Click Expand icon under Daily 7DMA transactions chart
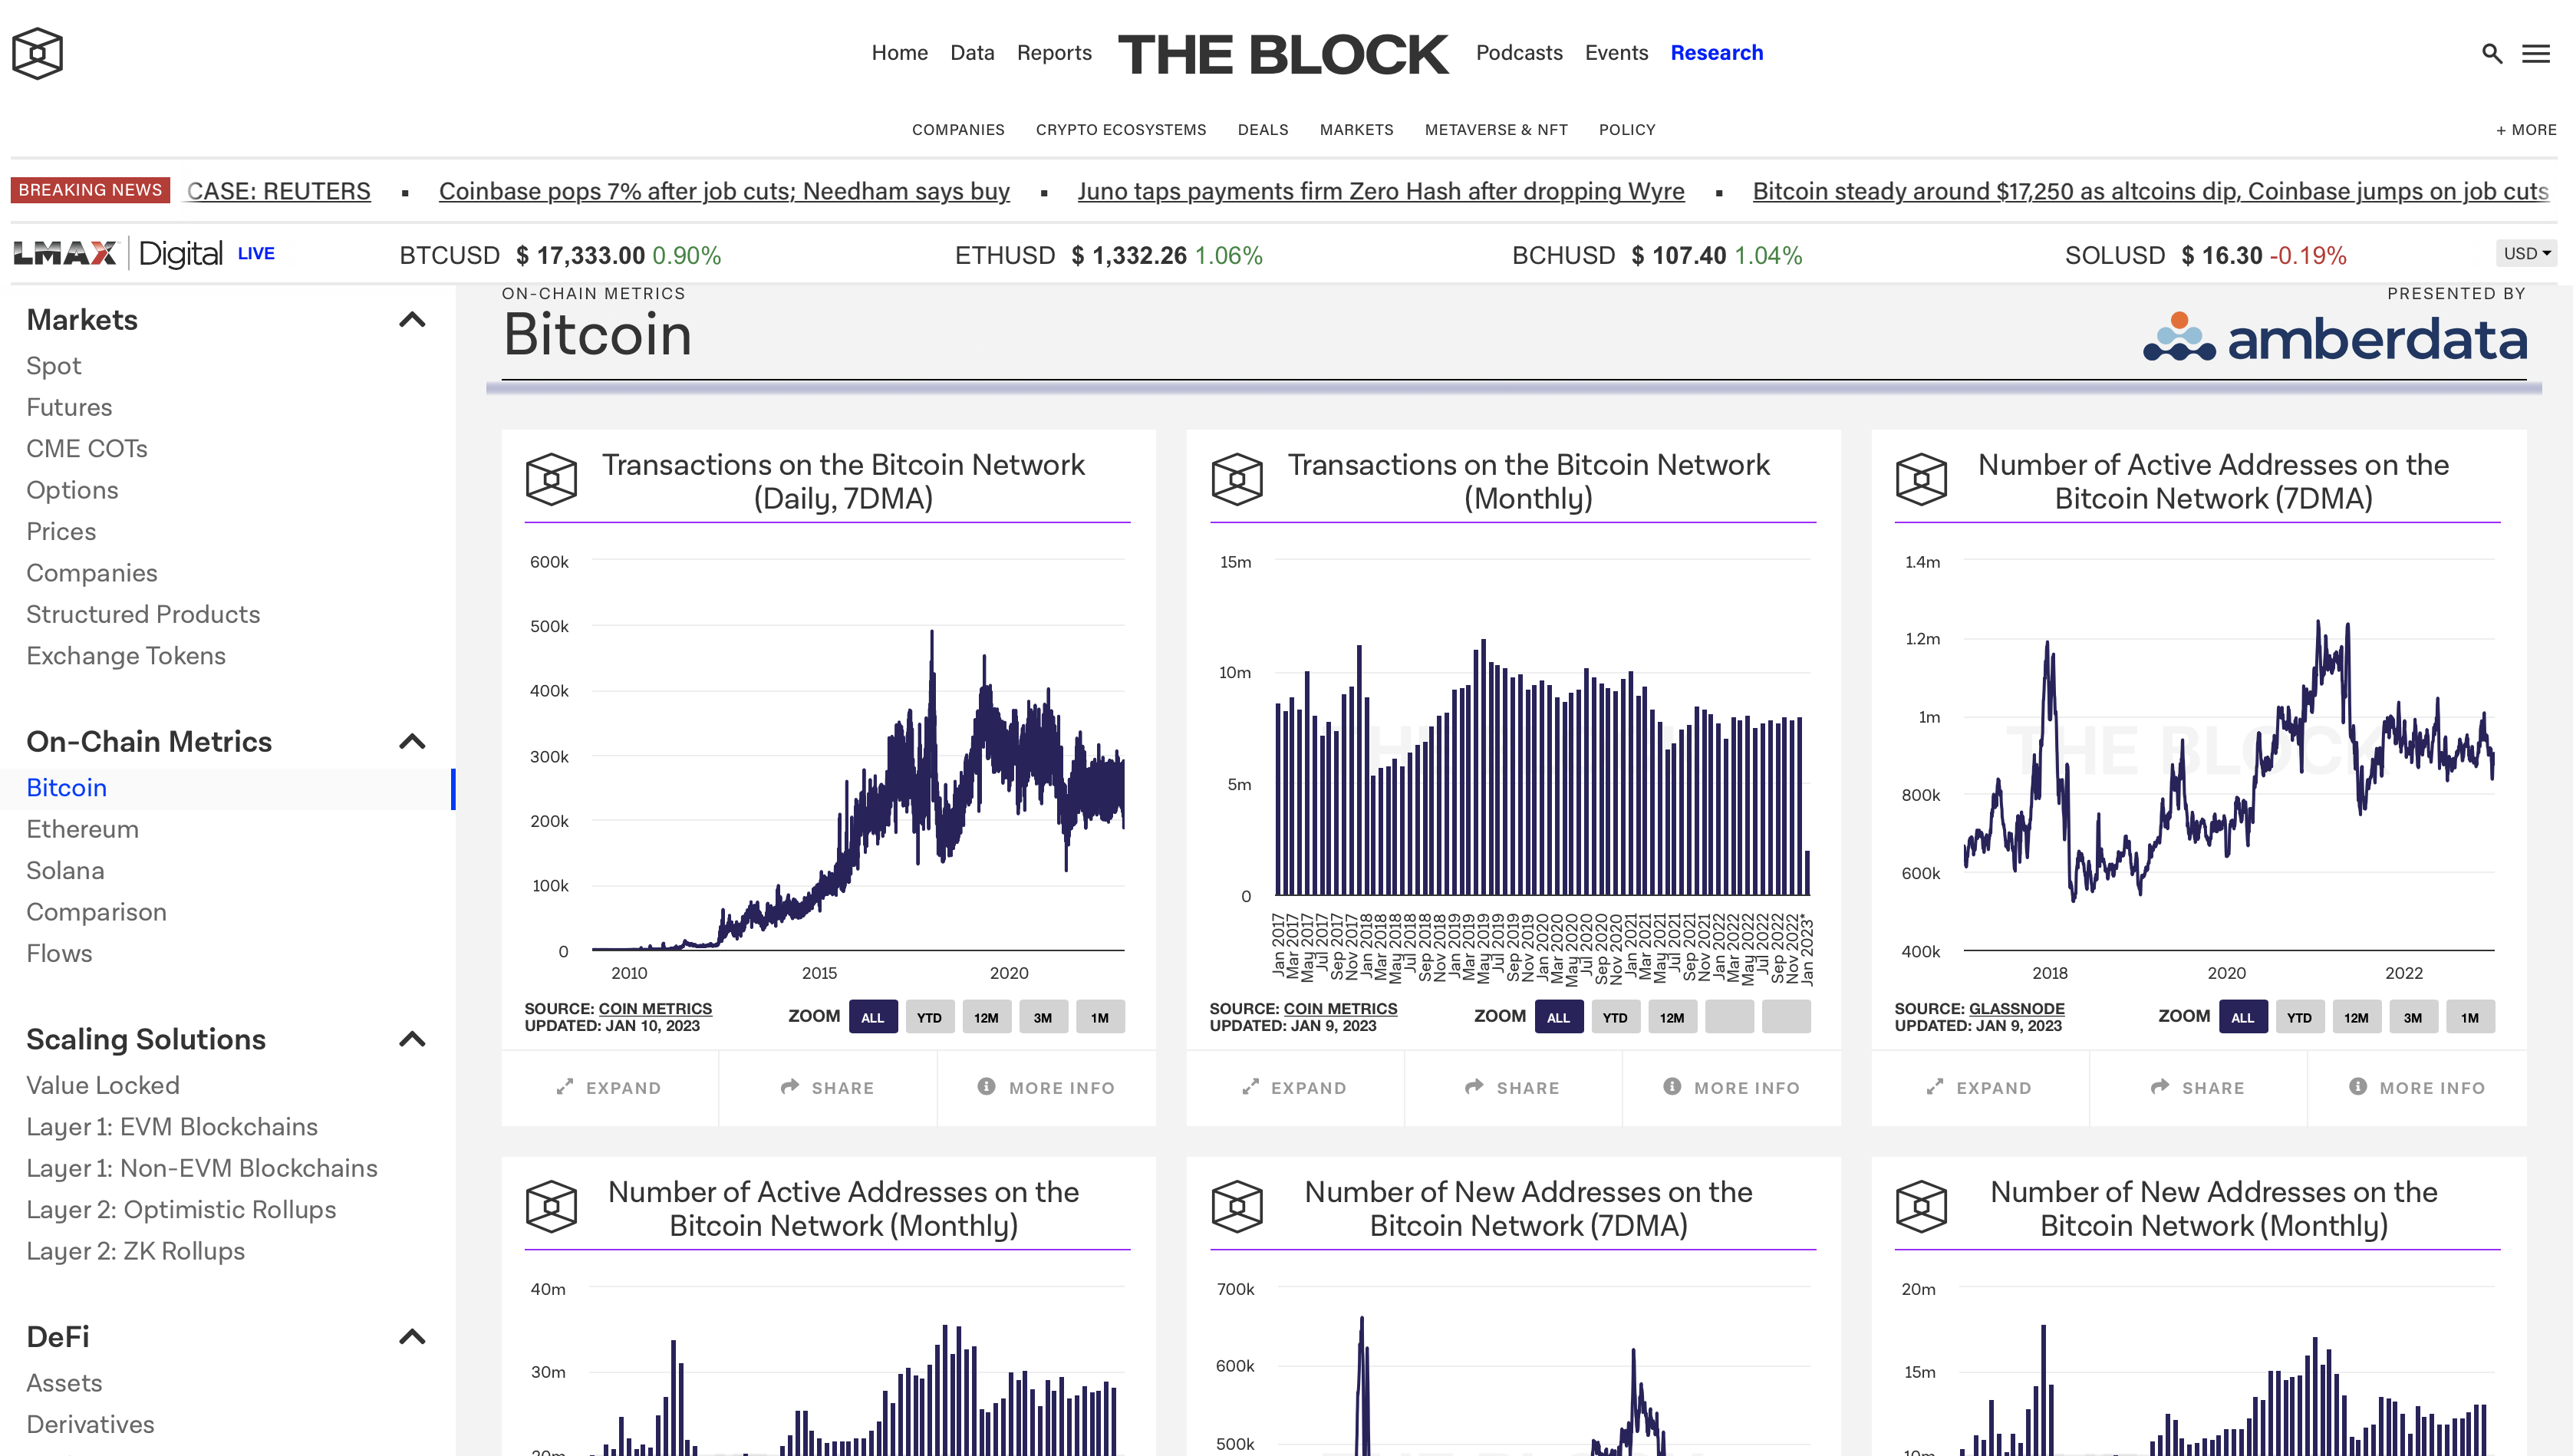The height and width of the screenshot is (1456, 2573). (x=565, y=1086)
